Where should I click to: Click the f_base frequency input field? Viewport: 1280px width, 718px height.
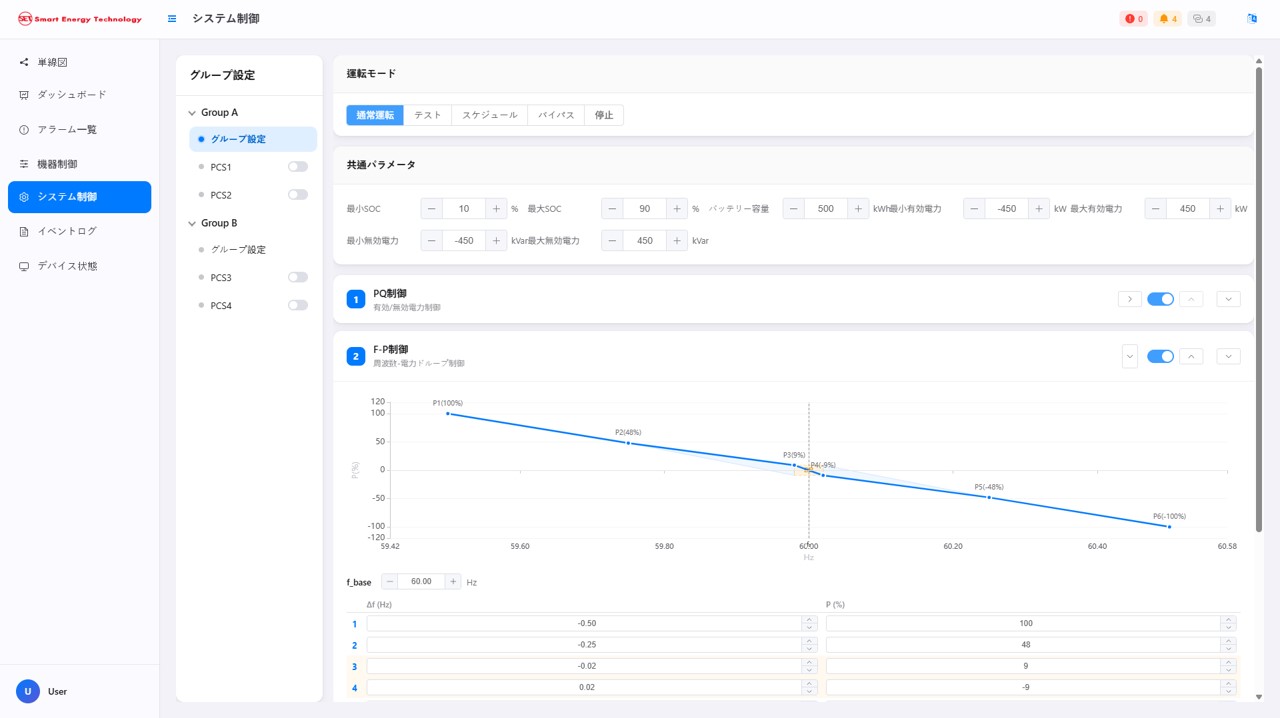[421, 581]
